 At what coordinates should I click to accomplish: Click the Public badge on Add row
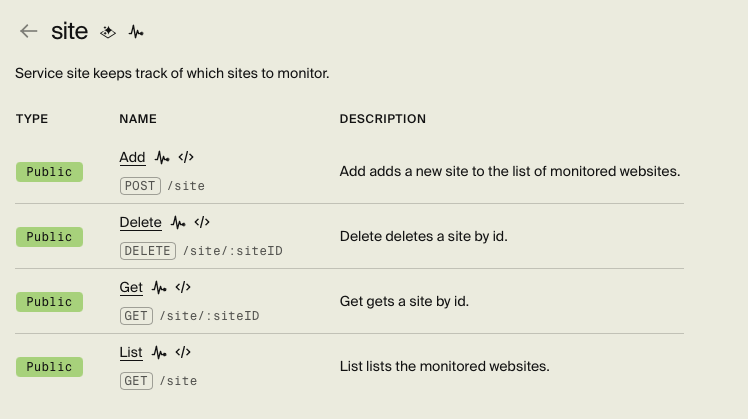pos(49,172)
